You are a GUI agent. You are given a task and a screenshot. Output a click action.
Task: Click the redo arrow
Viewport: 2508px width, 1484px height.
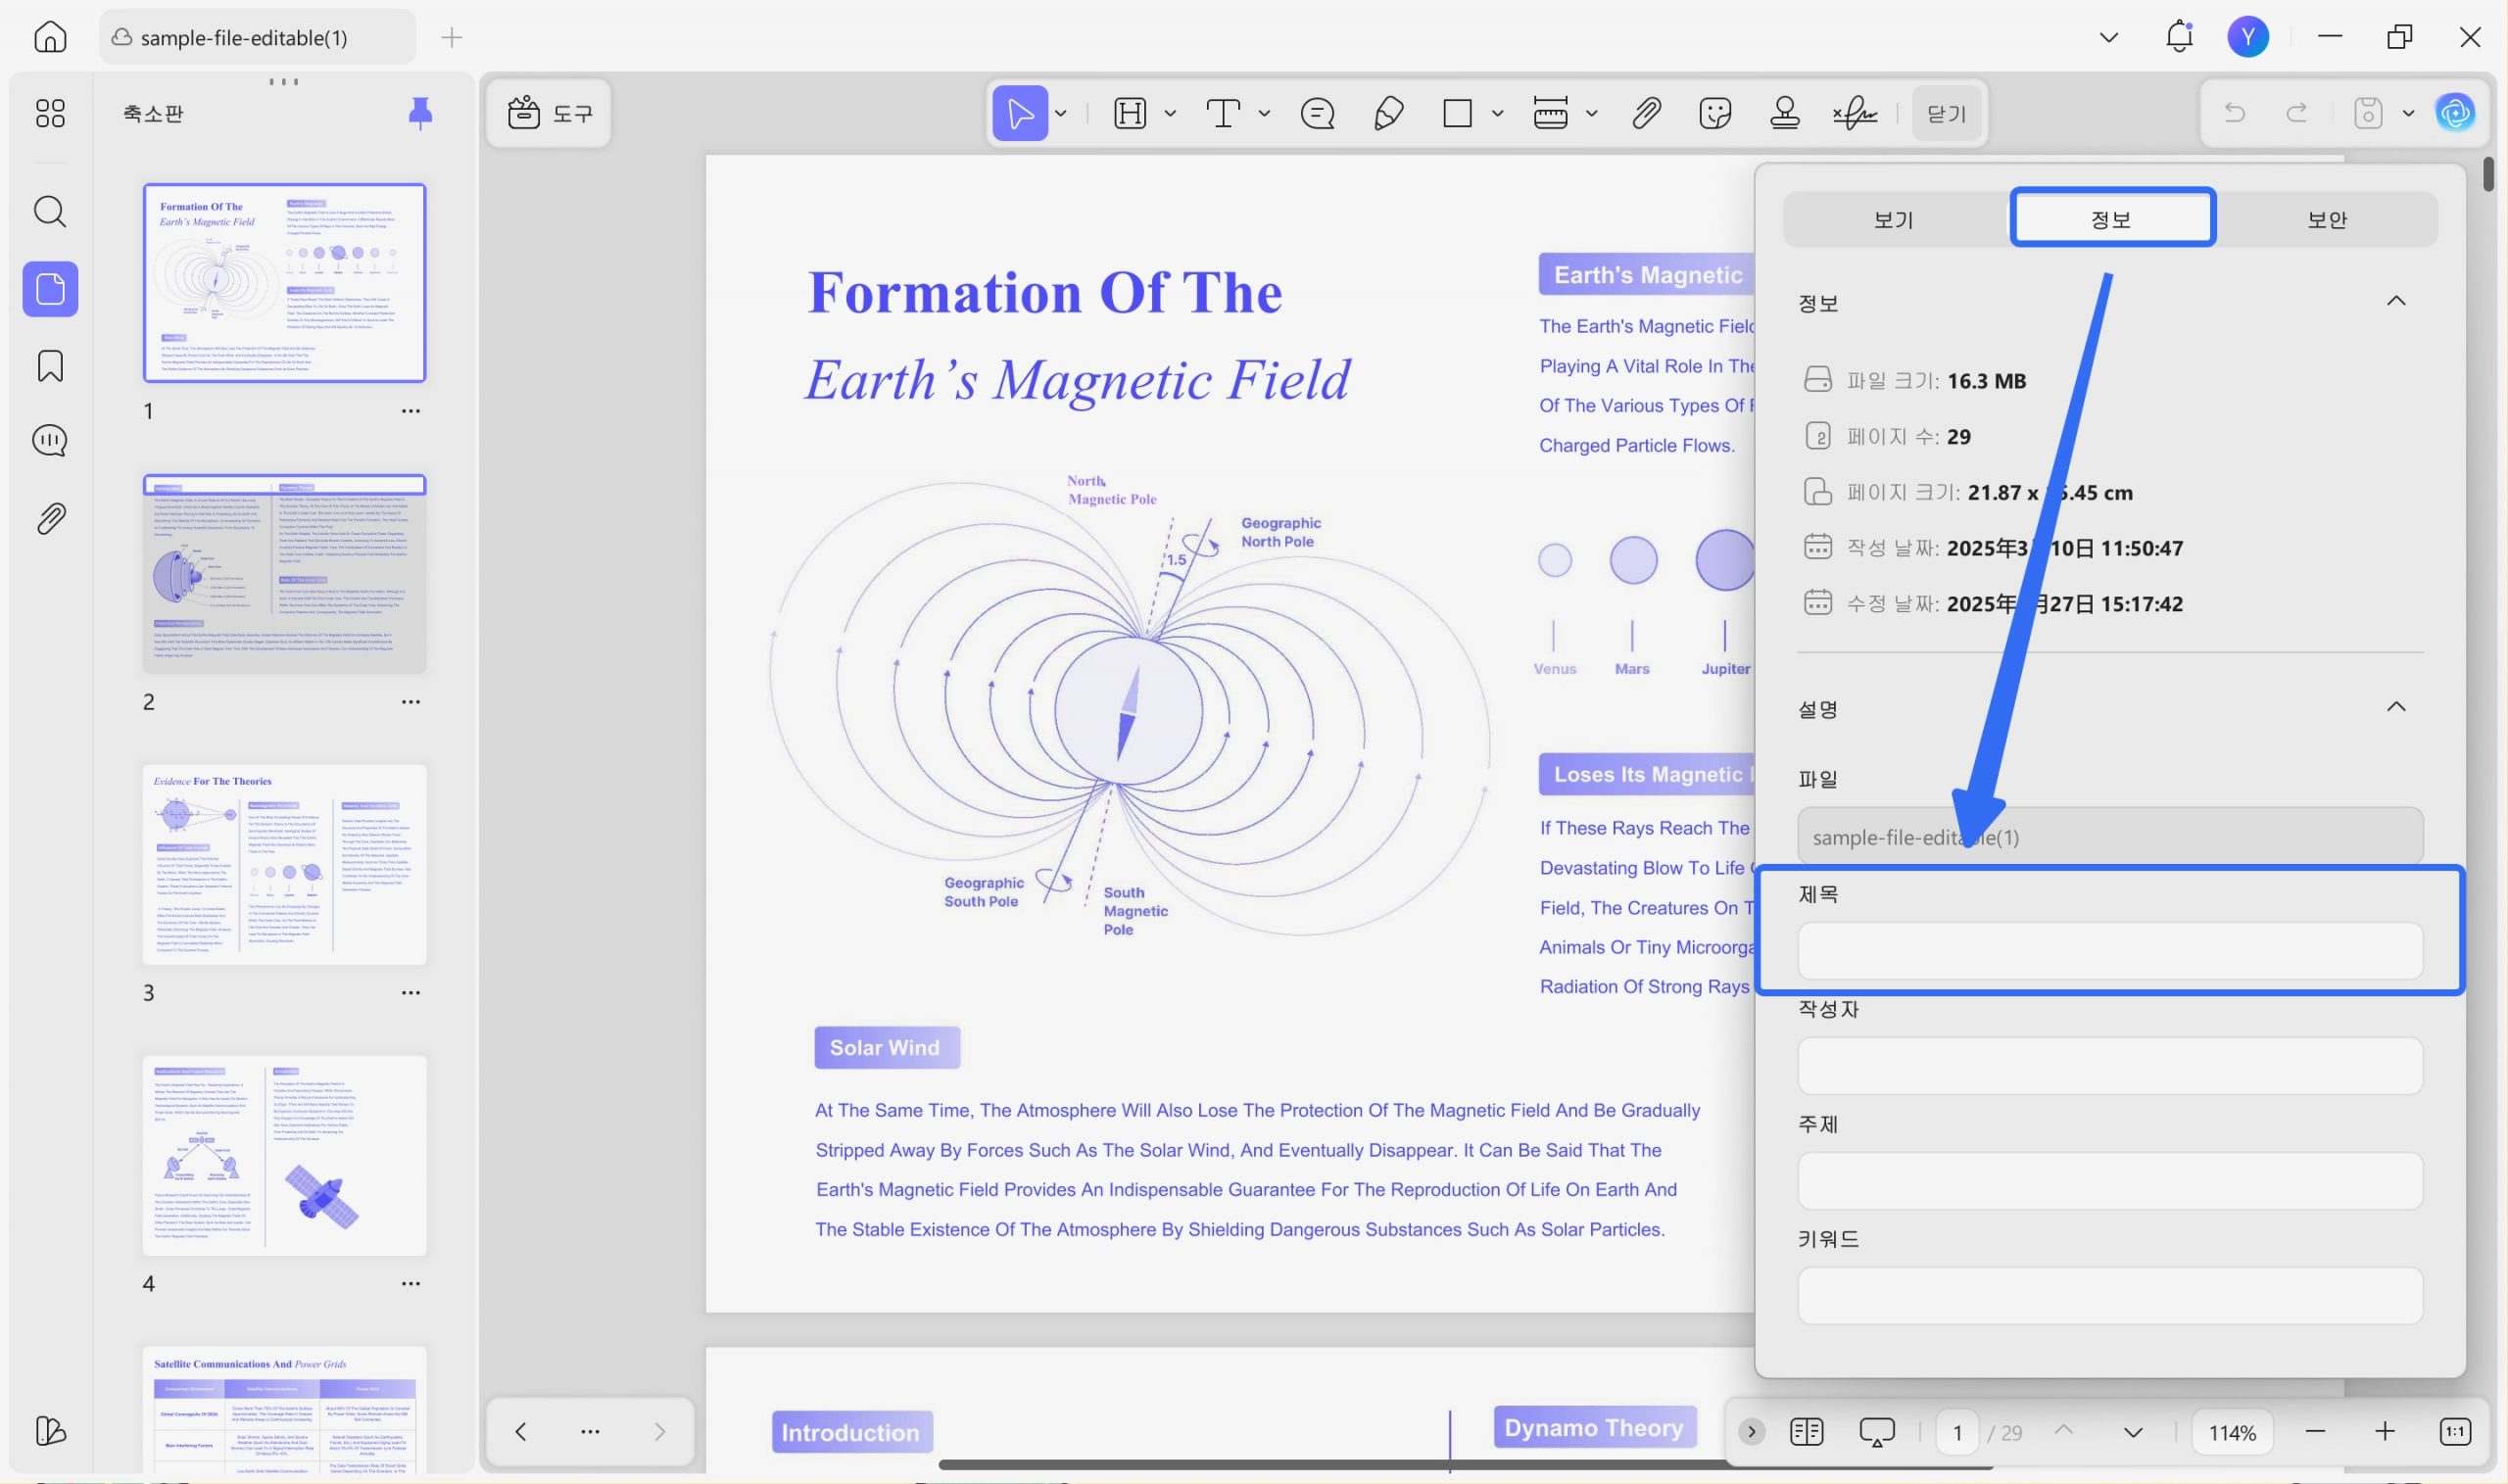2297,113
